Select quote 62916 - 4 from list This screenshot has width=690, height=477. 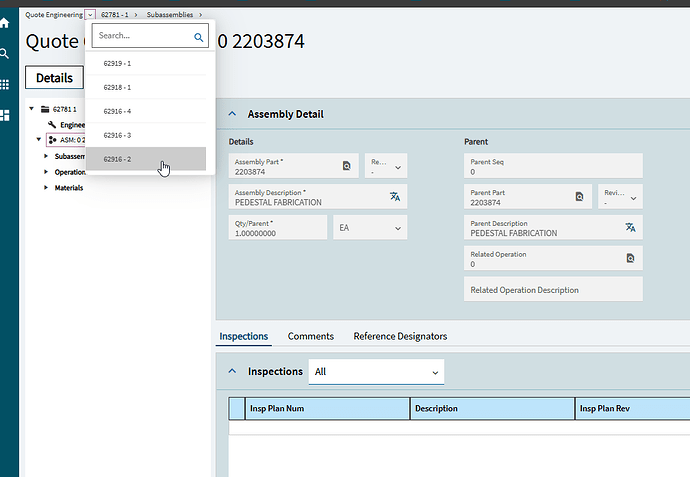146,111
